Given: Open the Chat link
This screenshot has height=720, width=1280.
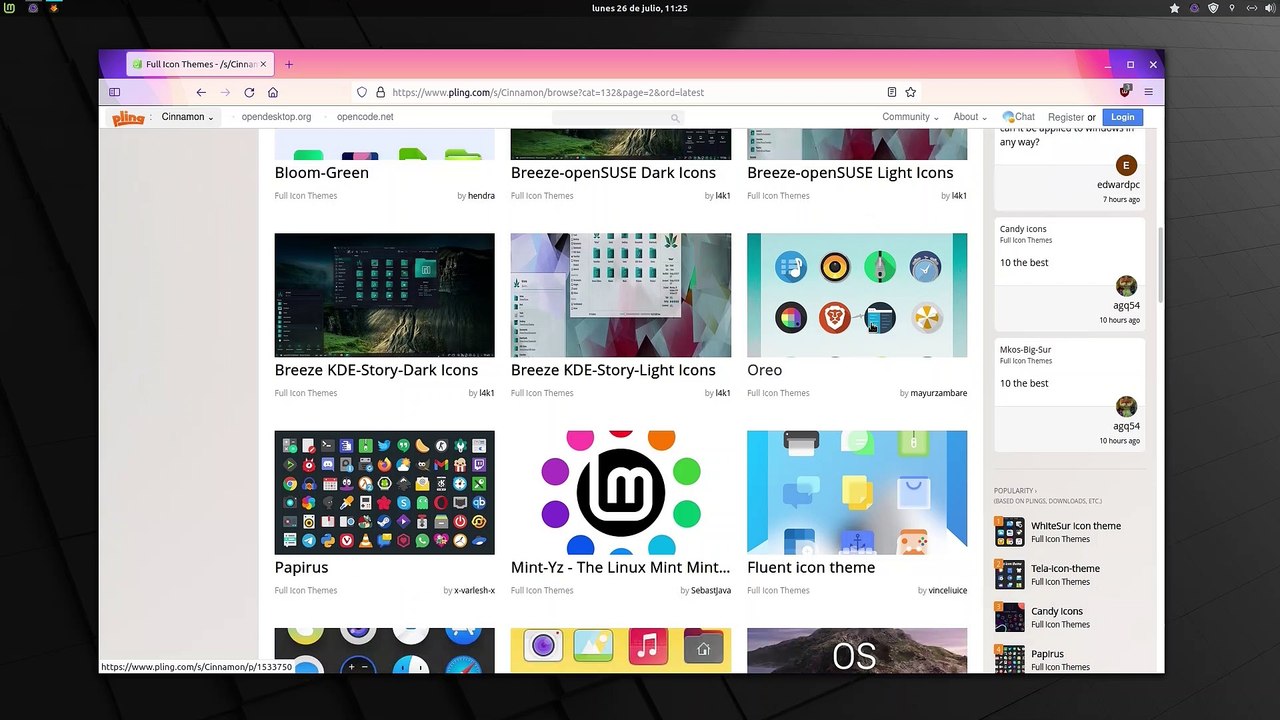Looking at the screenshot, I should [1019, 117].
